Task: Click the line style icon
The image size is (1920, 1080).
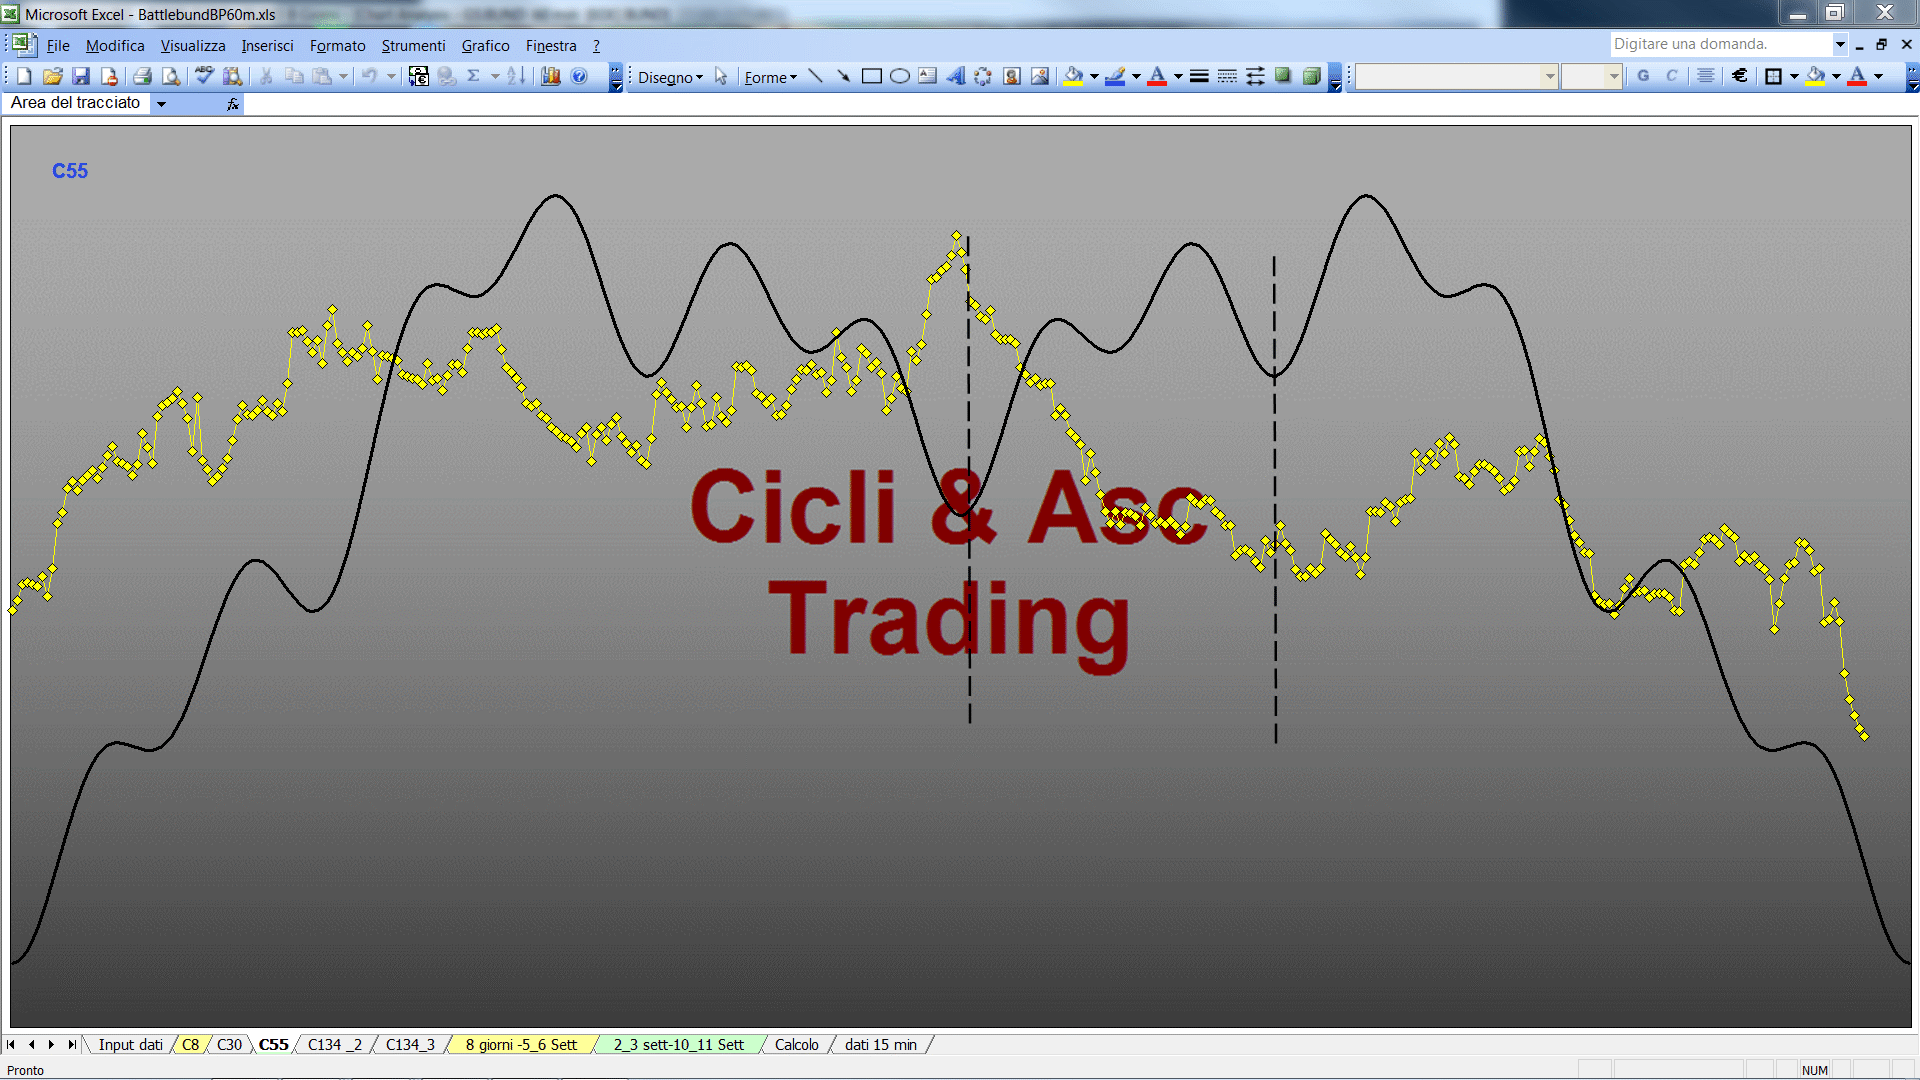Action: point(1199,76)
